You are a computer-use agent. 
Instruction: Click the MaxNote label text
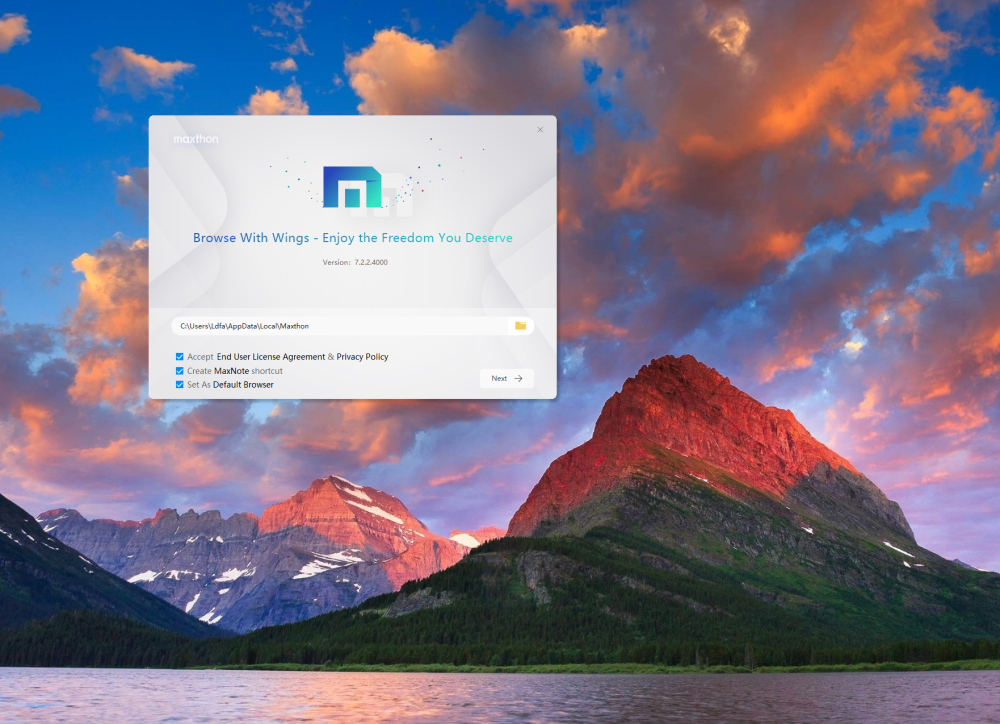point(232,371)
